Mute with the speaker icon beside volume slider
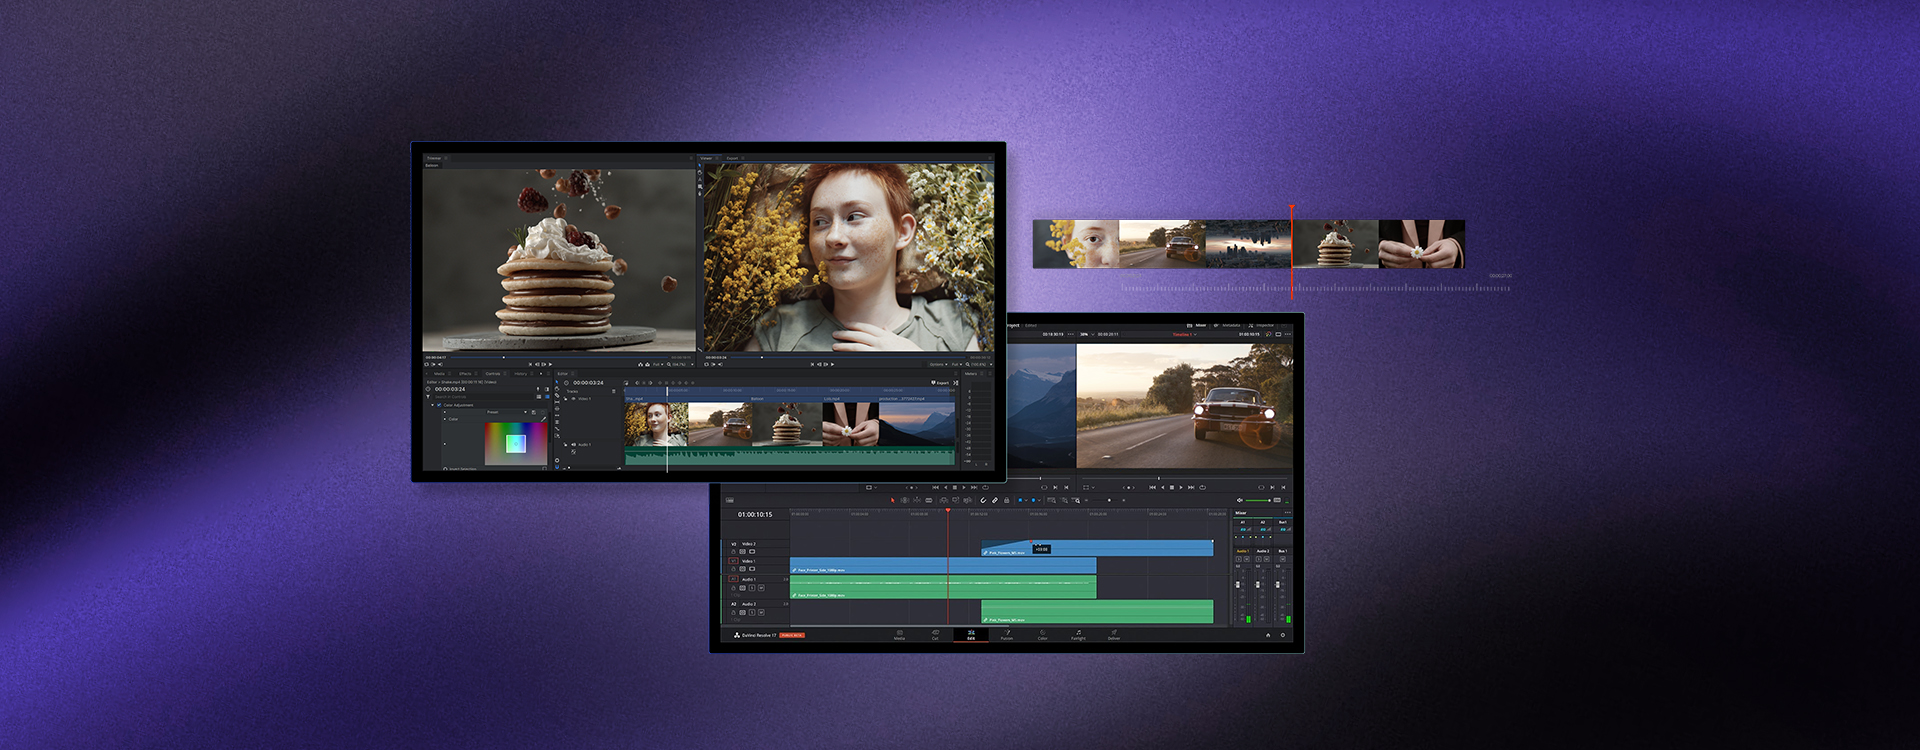The height and width of the screenshot is (750, 1920). [1239, 500]
